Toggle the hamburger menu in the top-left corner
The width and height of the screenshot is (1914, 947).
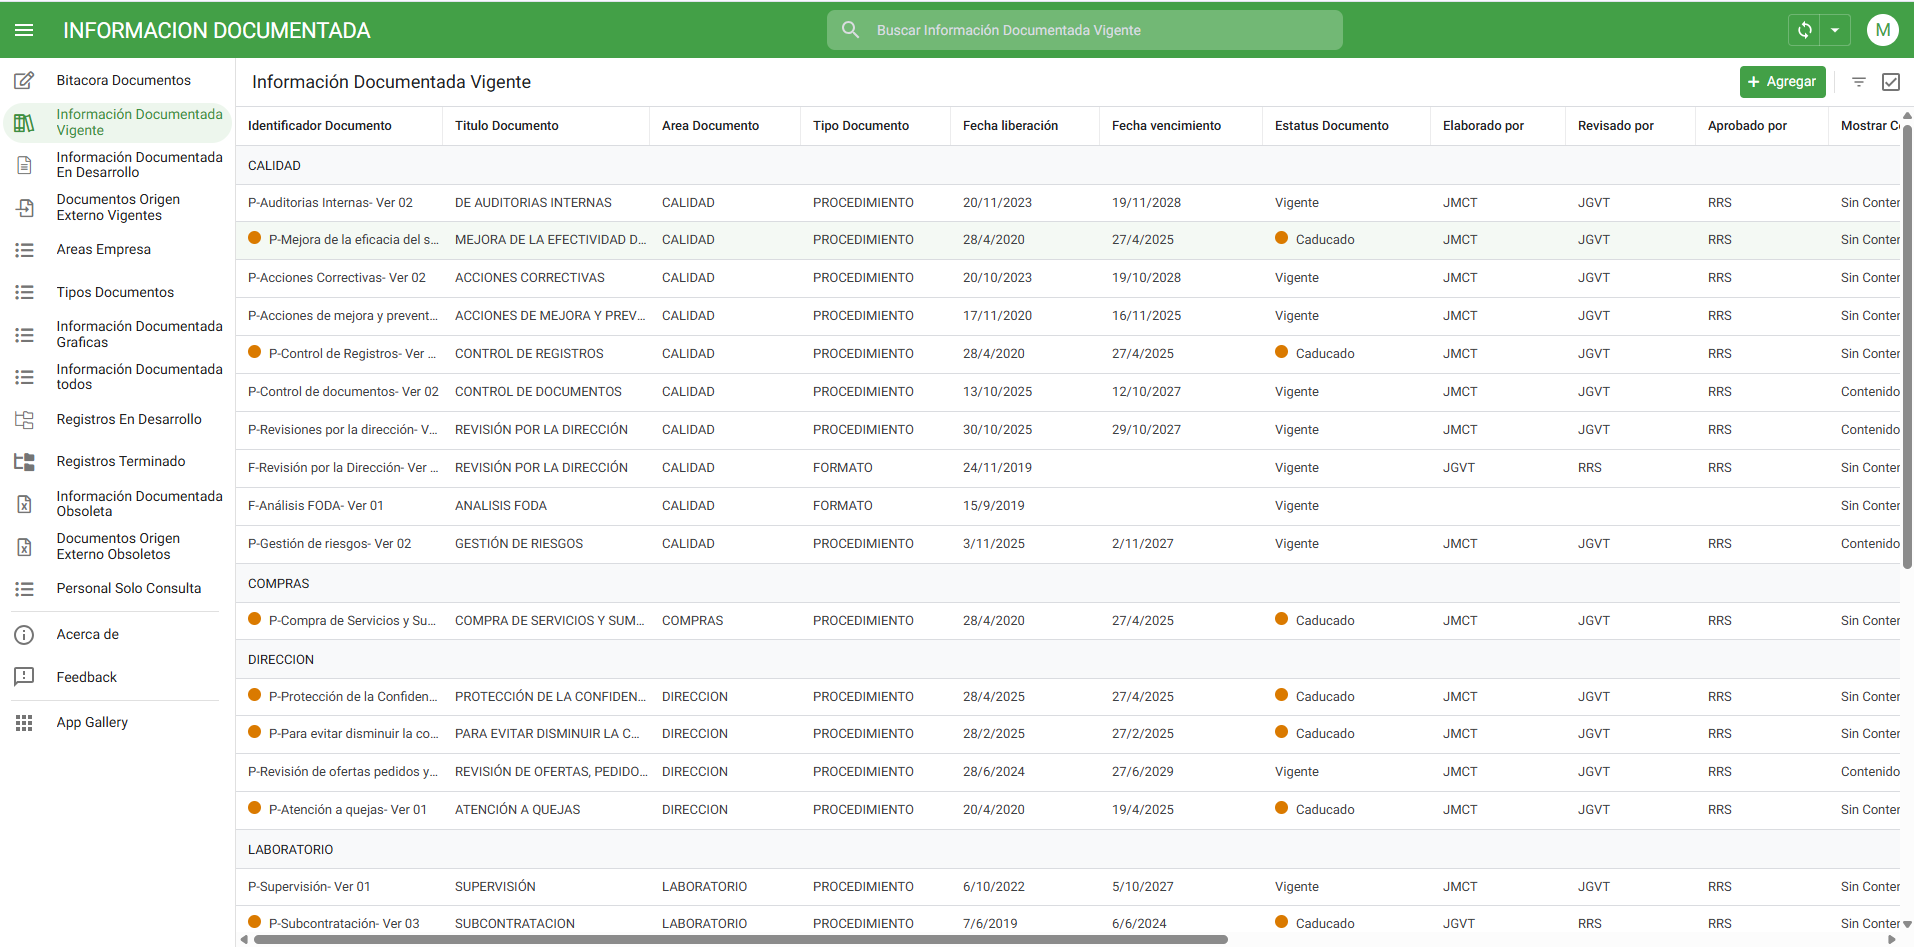(24, 29)
